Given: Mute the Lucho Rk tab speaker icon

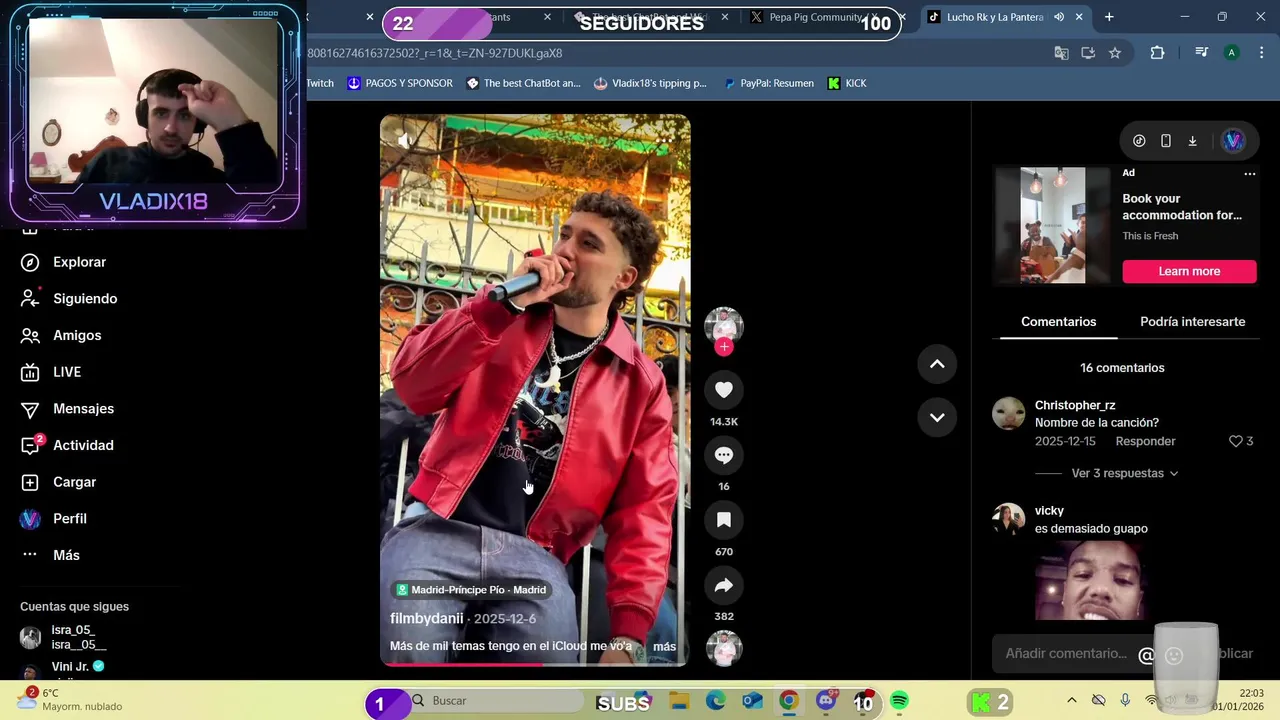Looking at the screenshot, I should click(x=1059, y=17).
